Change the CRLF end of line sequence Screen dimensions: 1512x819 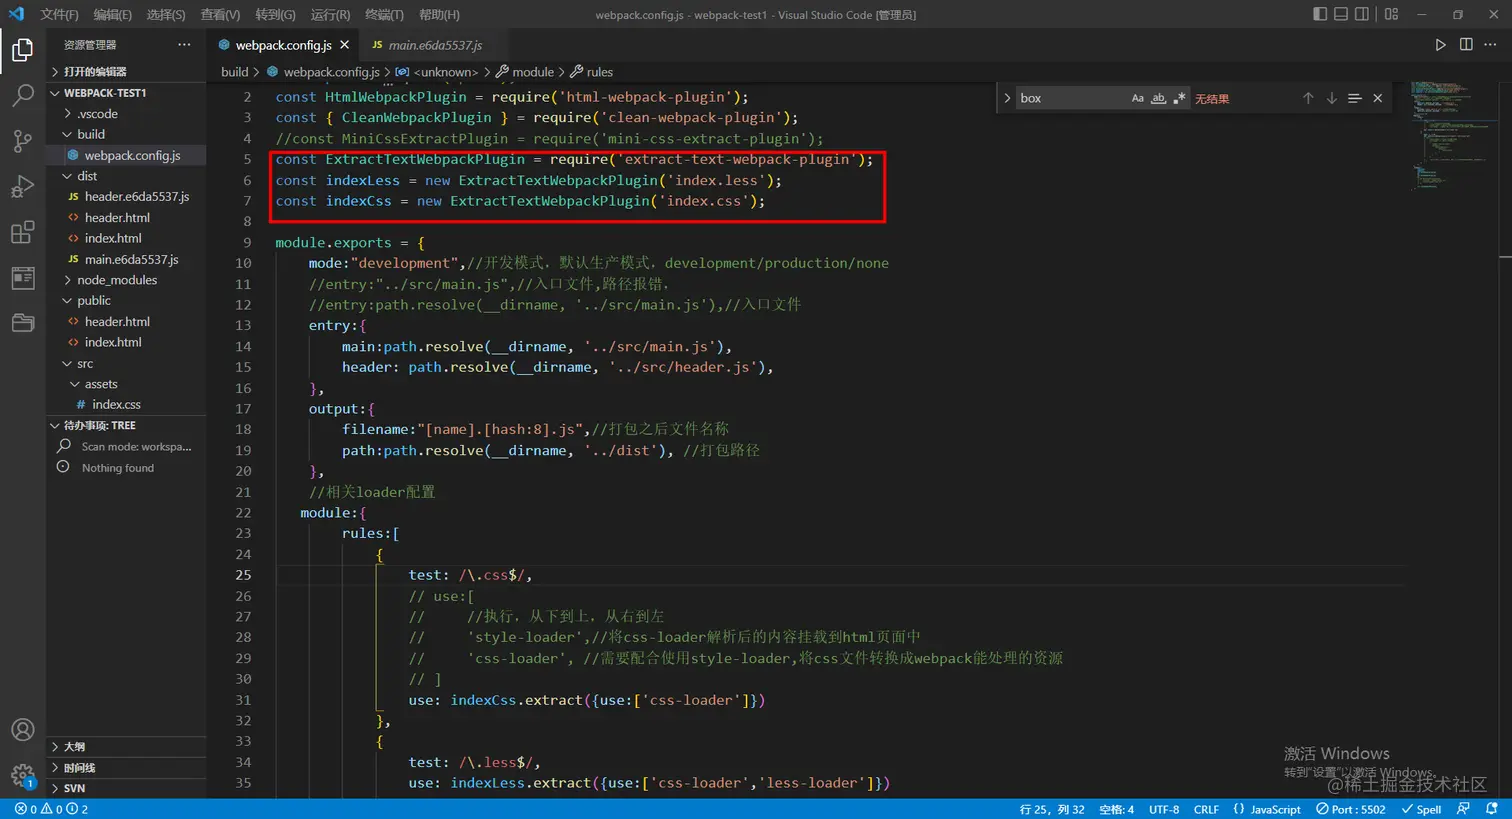pos(1206,809)
